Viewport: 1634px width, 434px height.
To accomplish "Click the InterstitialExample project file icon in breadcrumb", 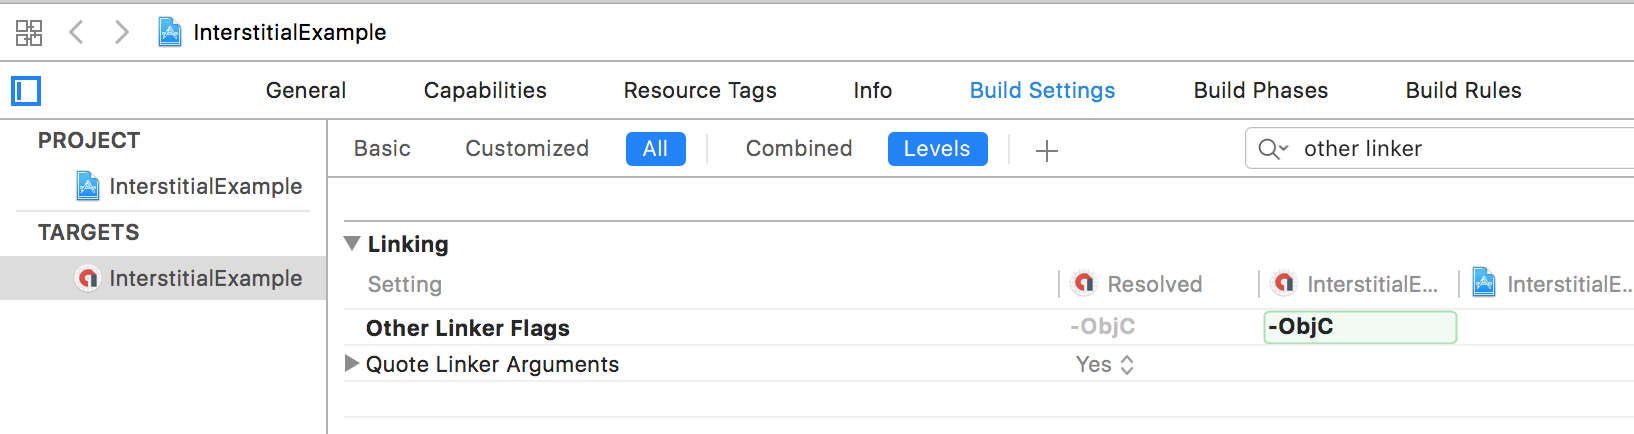I will coord(170,32).
